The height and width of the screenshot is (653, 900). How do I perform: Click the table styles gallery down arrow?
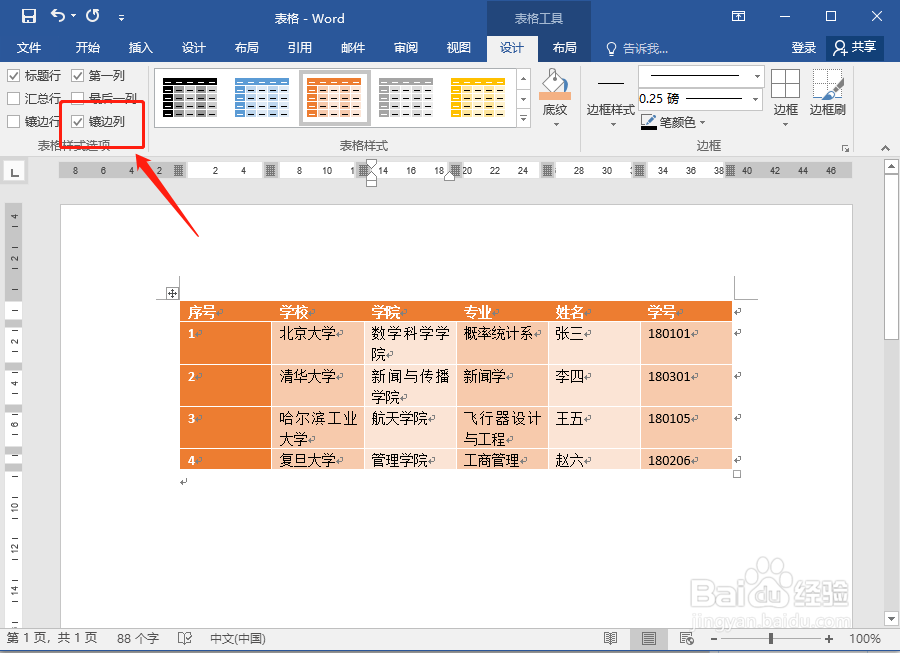523,99
